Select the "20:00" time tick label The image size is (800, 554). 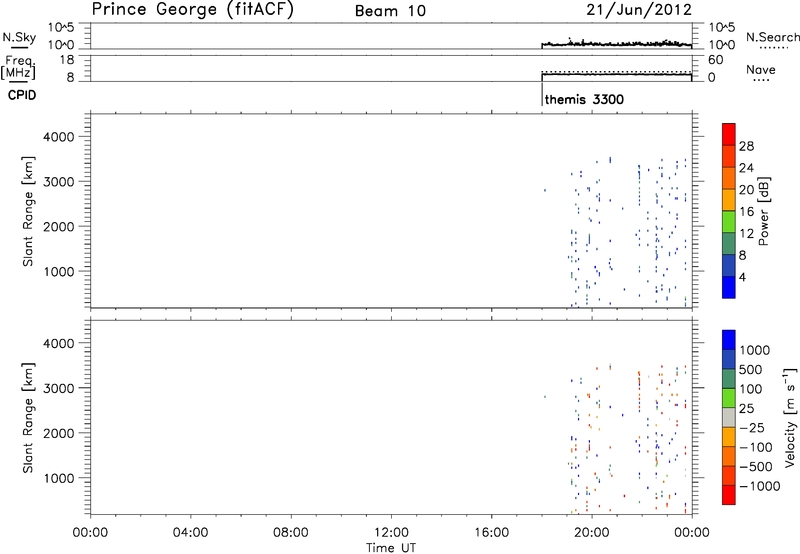(592, 533)
